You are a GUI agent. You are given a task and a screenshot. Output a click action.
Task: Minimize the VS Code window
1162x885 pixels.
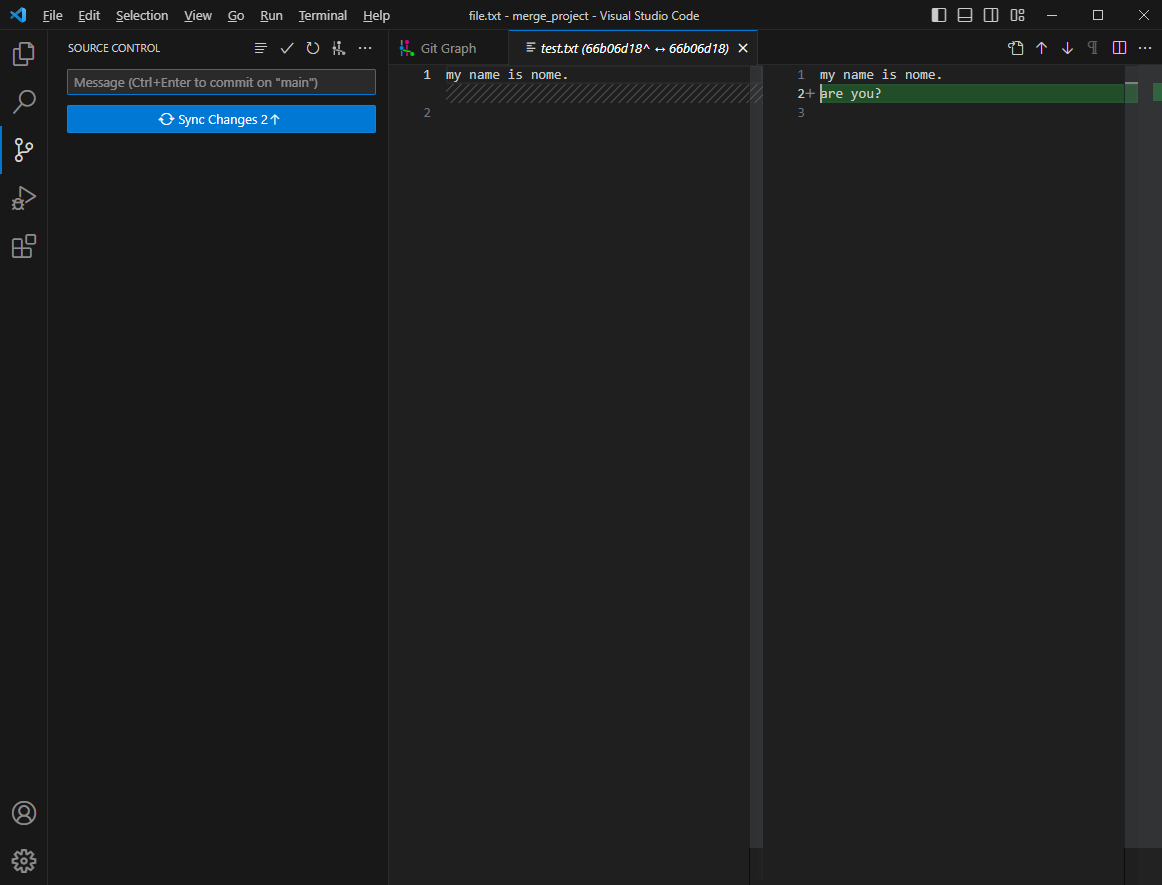(1052, 16)
